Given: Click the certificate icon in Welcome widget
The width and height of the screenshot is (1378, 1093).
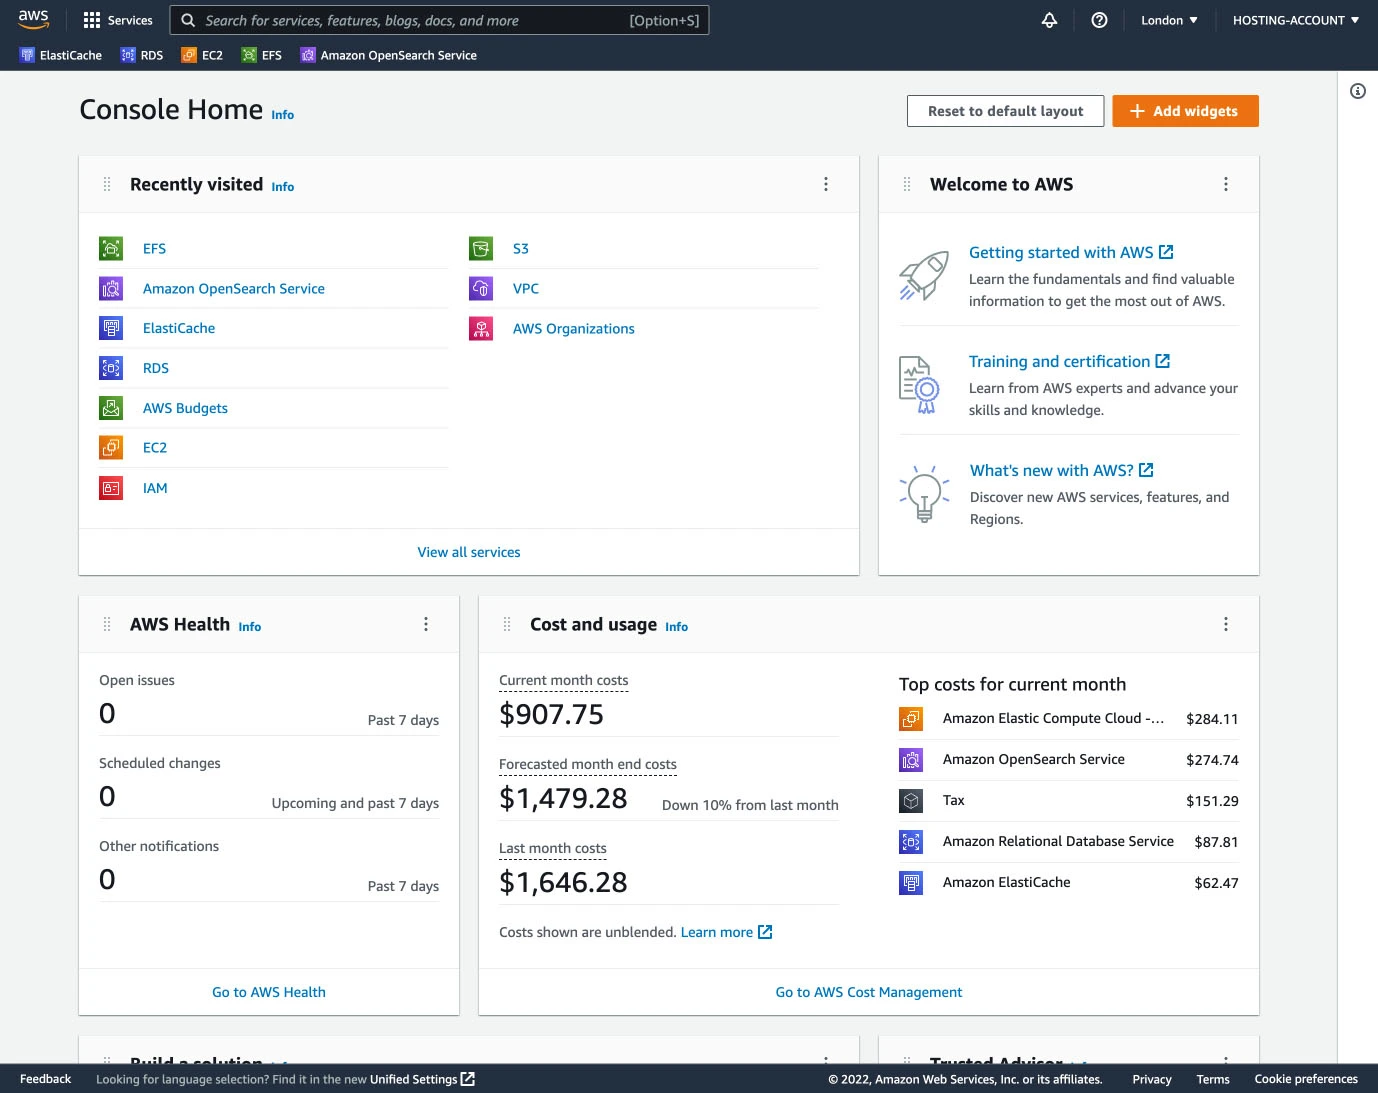Looking at the screenshot, I should tap(920, 385).
